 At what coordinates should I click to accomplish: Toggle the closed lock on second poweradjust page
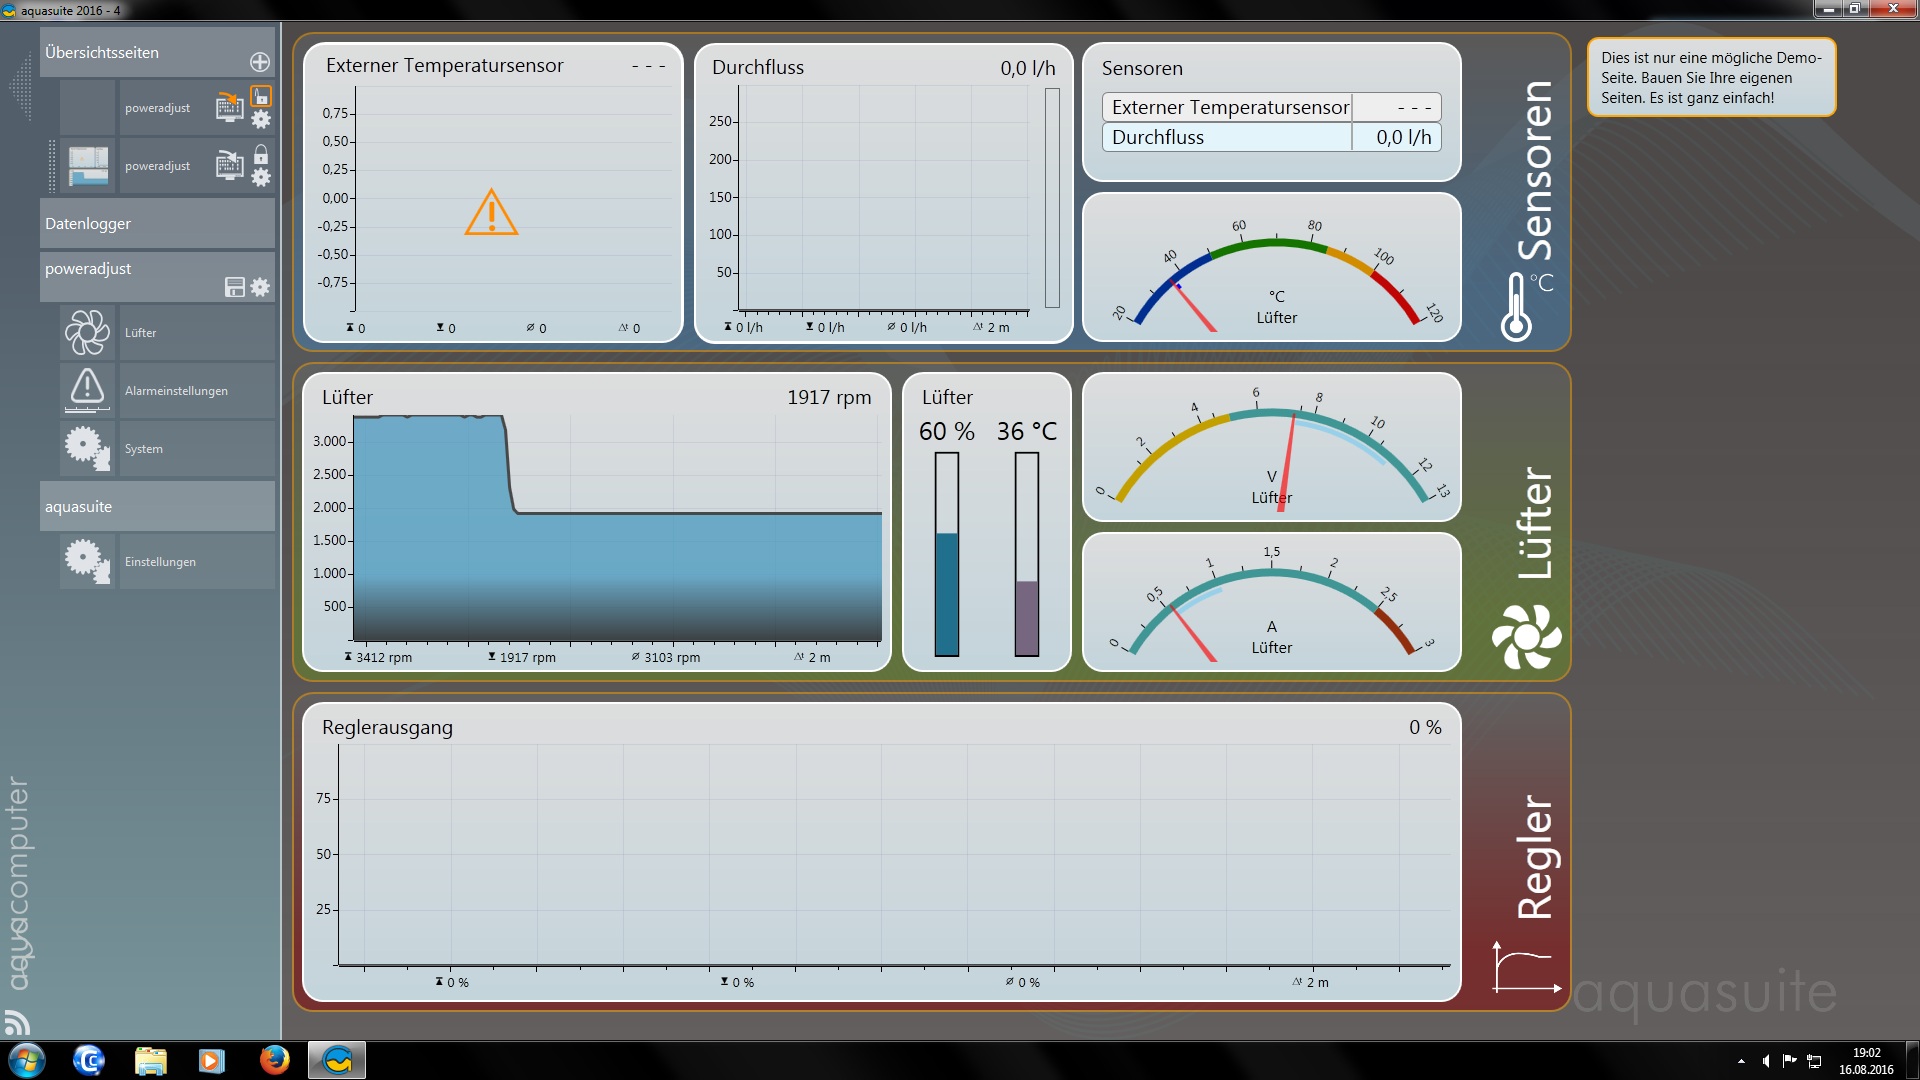tap(261, 154)
